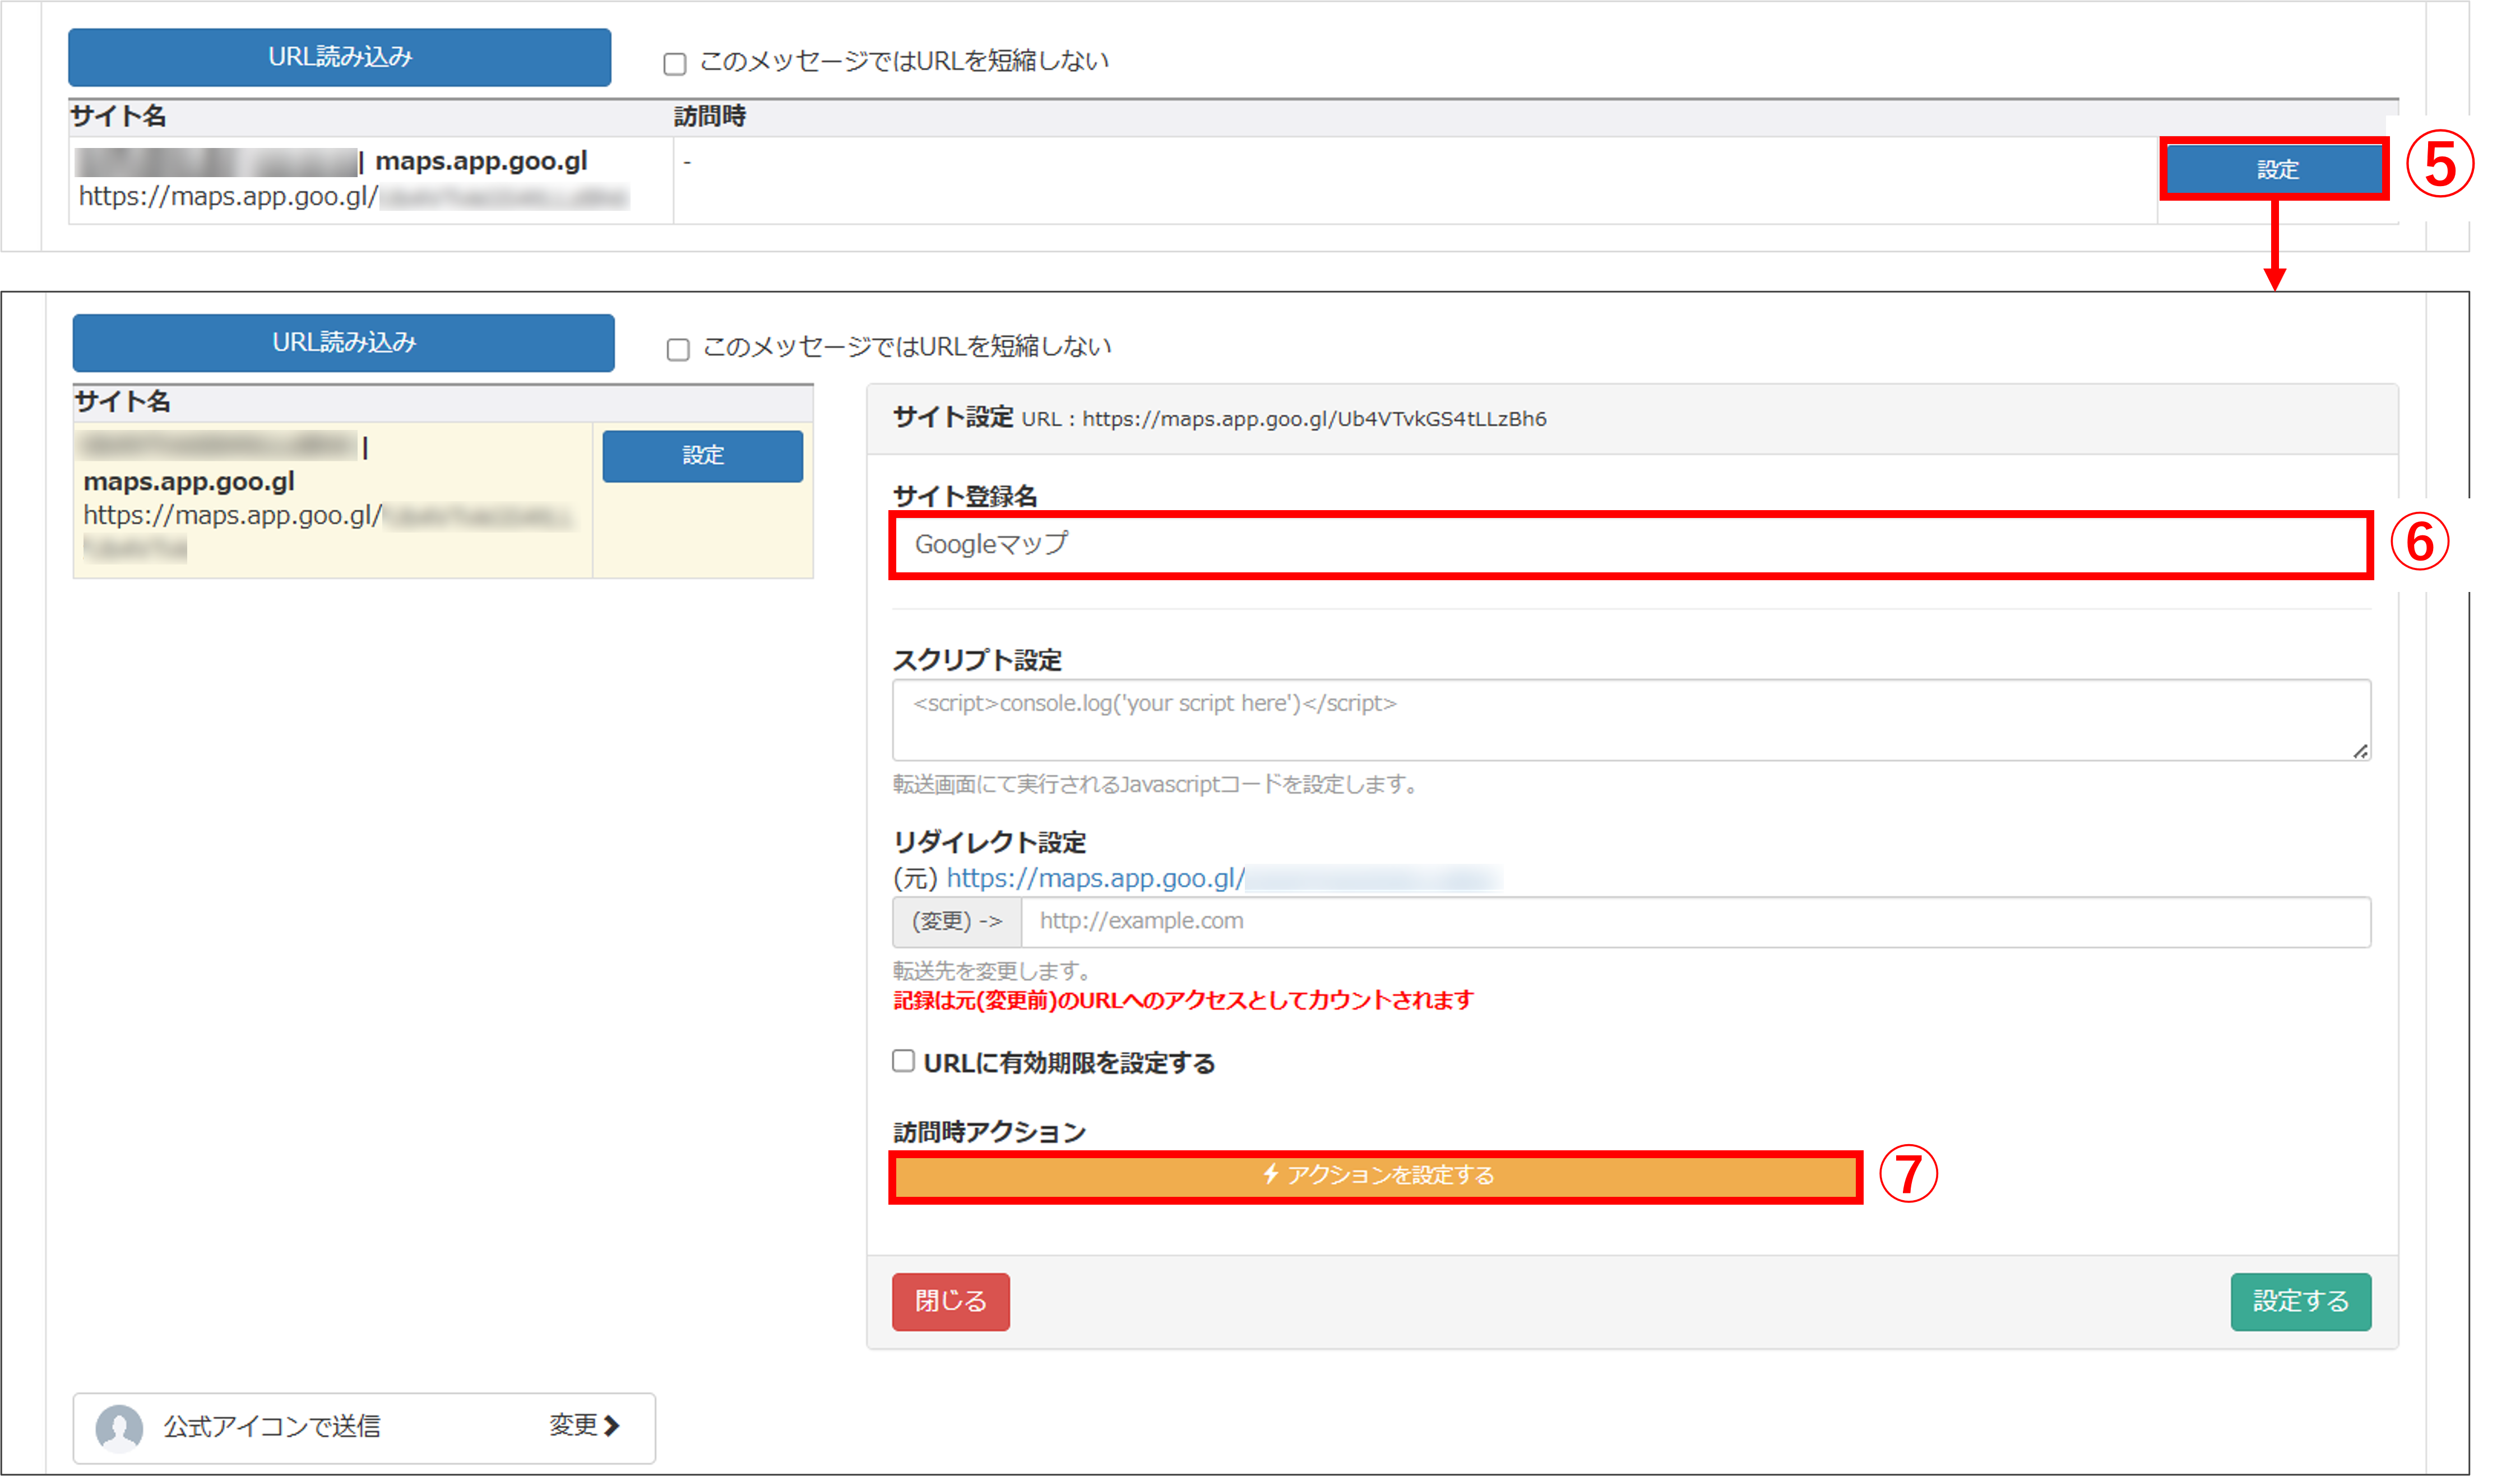Enable 'URLに有効期限を設定する' checkbox

[x=903, y=1061]
